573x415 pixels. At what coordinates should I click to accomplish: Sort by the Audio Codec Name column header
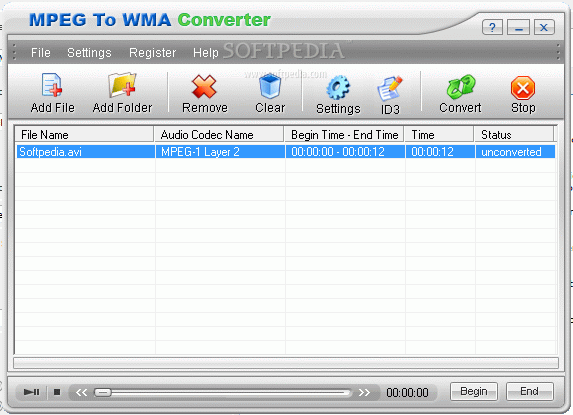click(219, 134)
